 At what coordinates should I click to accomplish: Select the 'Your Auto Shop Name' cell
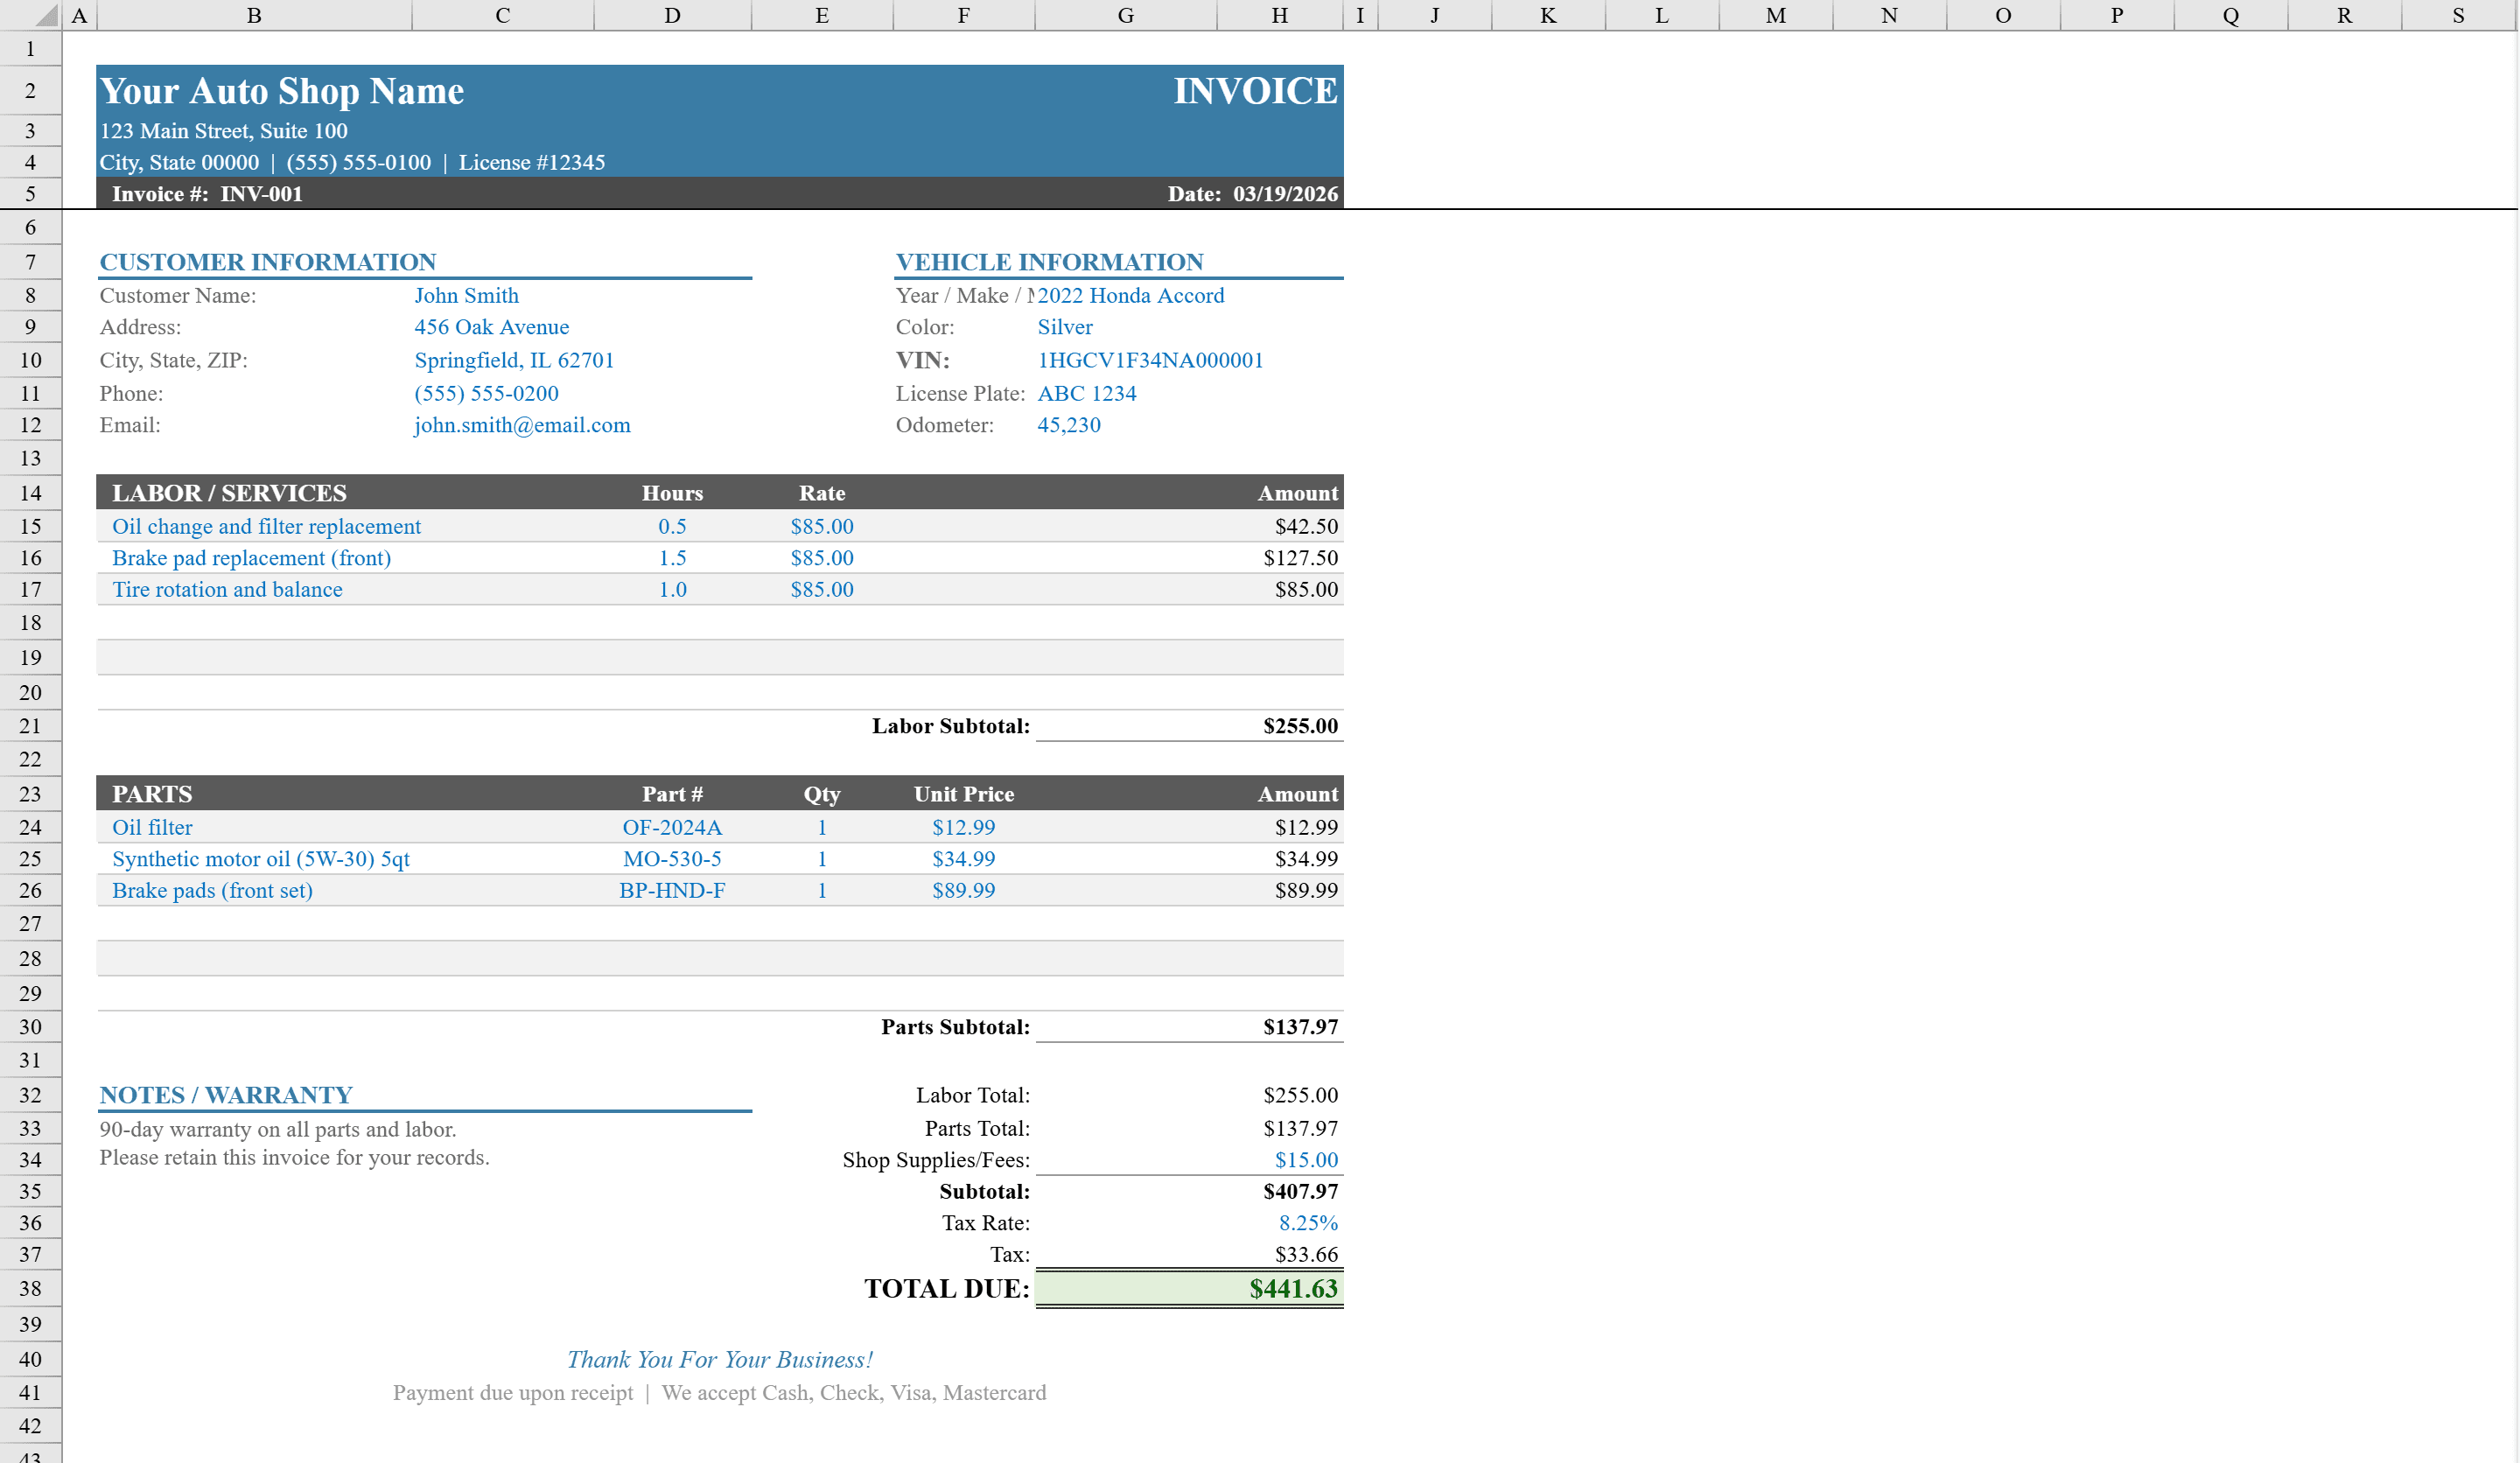[x=282, y=91]
